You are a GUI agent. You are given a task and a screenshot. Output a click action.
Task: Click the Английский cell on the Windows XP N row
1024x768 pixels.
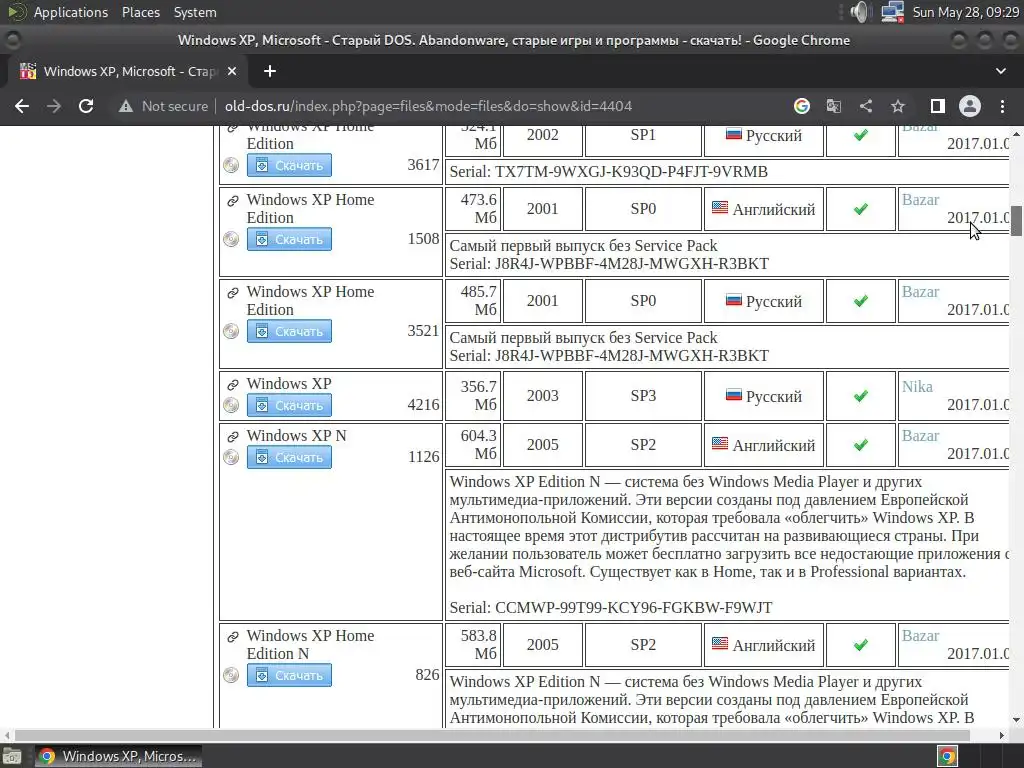763,445
